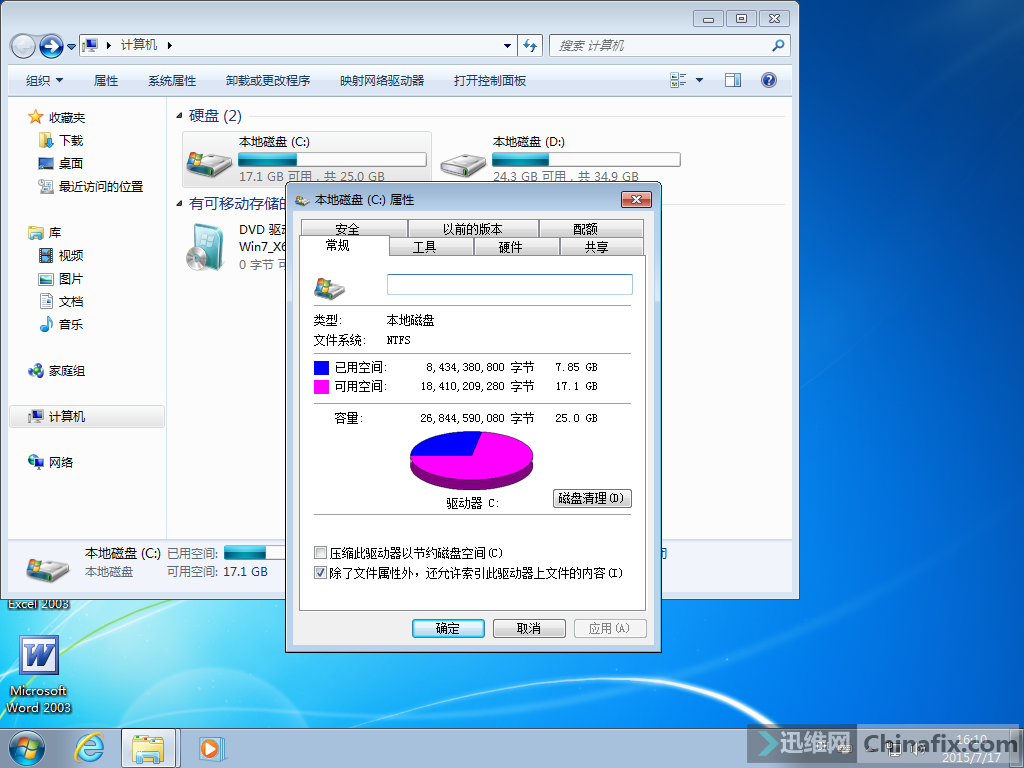Screen dimensions: 1024x768
Task: Click the magenta free space swatch
Action: [321, 387]
